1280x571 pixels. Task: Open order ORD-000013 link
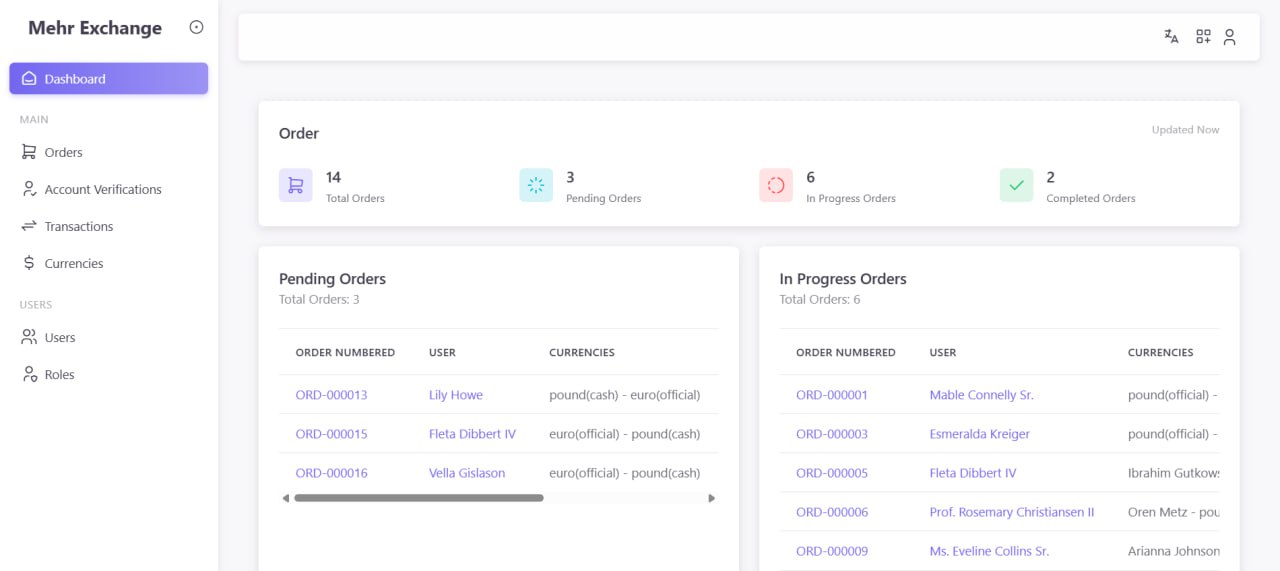click(x=331, y=395)
